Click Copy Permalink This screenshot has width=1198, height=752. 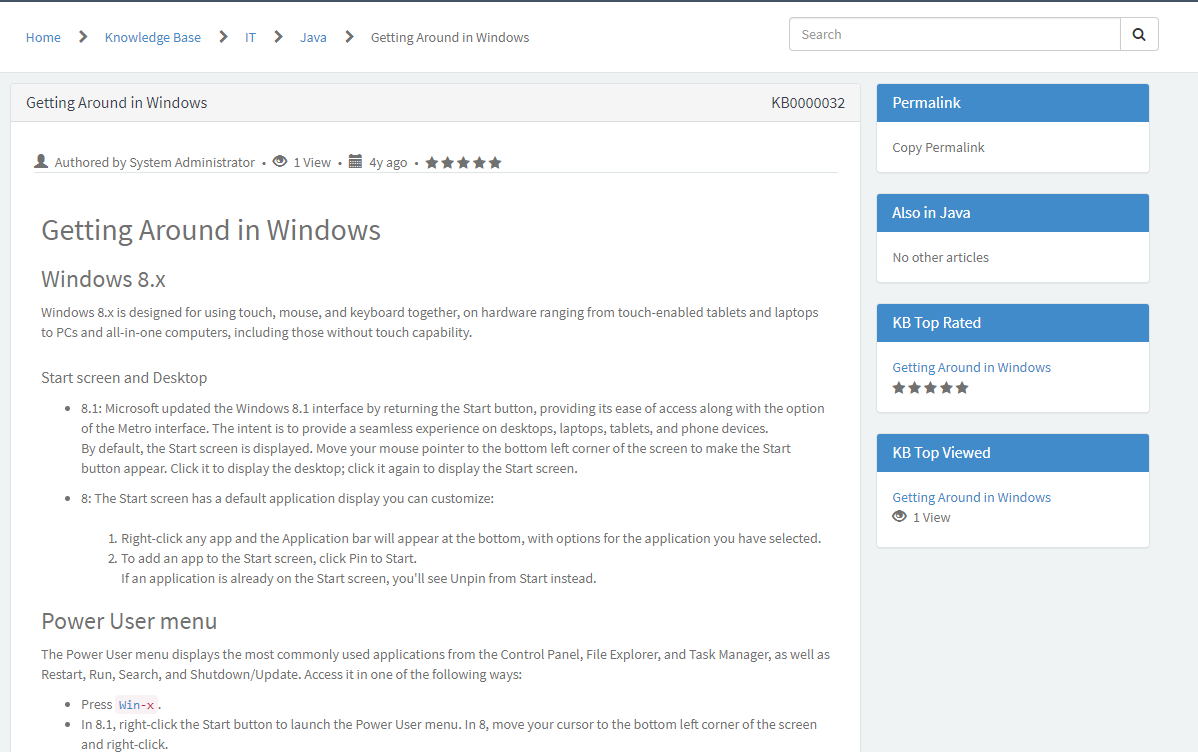938,147
